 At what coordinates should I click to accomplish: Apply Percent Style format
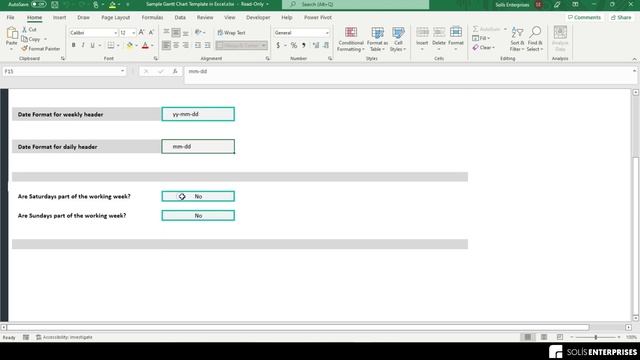pos(293,45)
